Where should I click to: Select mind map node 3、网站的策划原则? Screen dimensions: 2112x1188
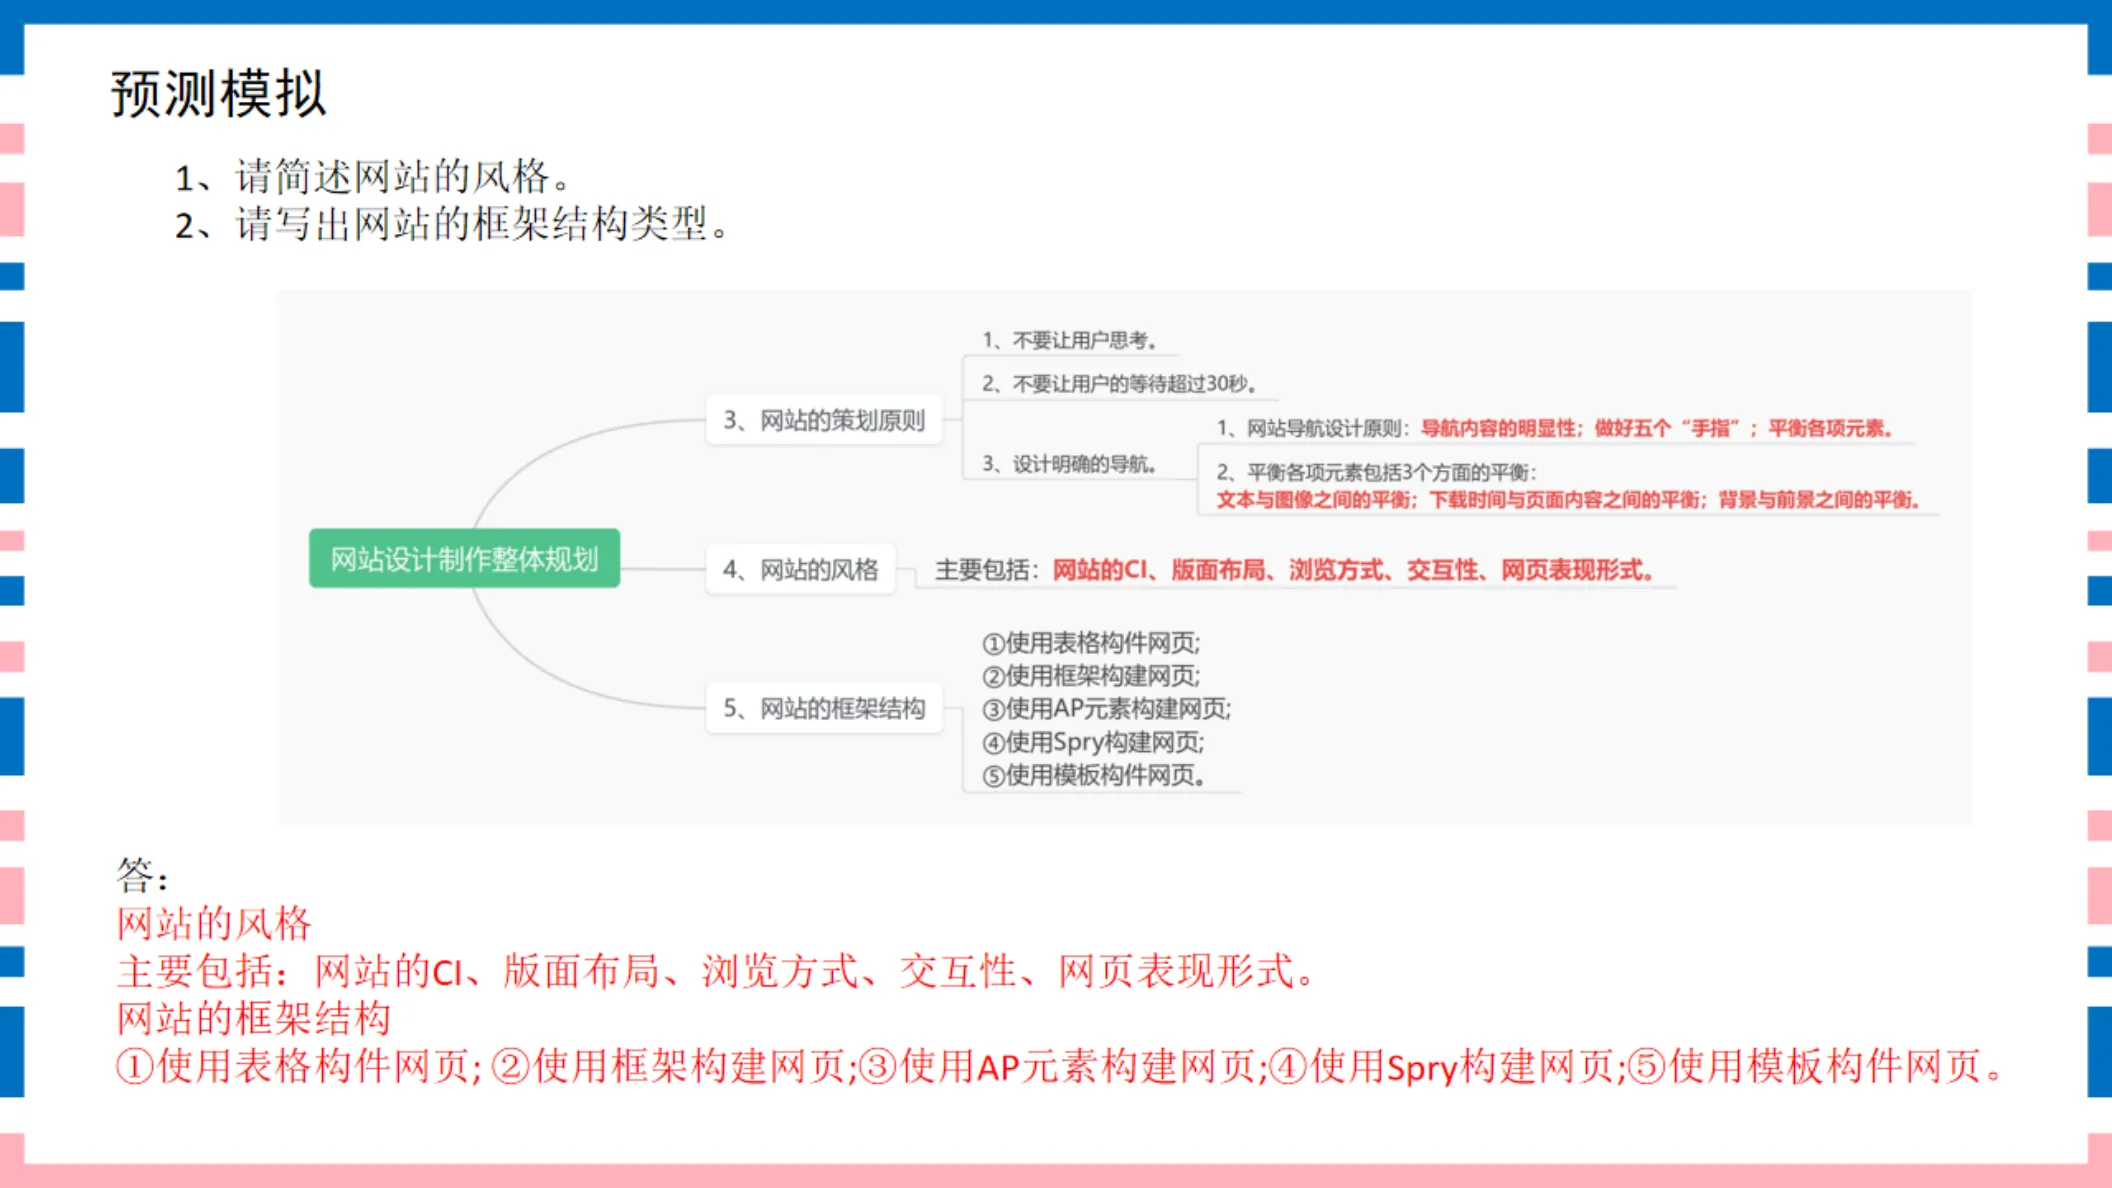pyautogui.click(x=824, y=420)
